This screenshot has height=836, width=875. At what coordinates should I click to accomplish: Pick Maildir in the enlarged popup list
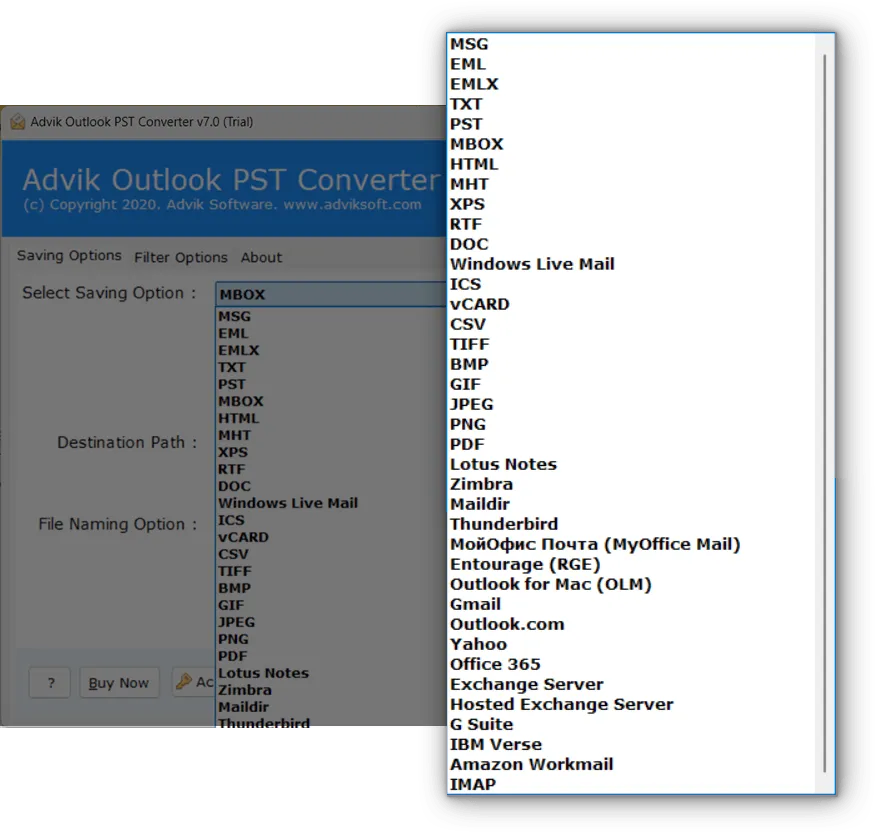[x=480, y=505]
